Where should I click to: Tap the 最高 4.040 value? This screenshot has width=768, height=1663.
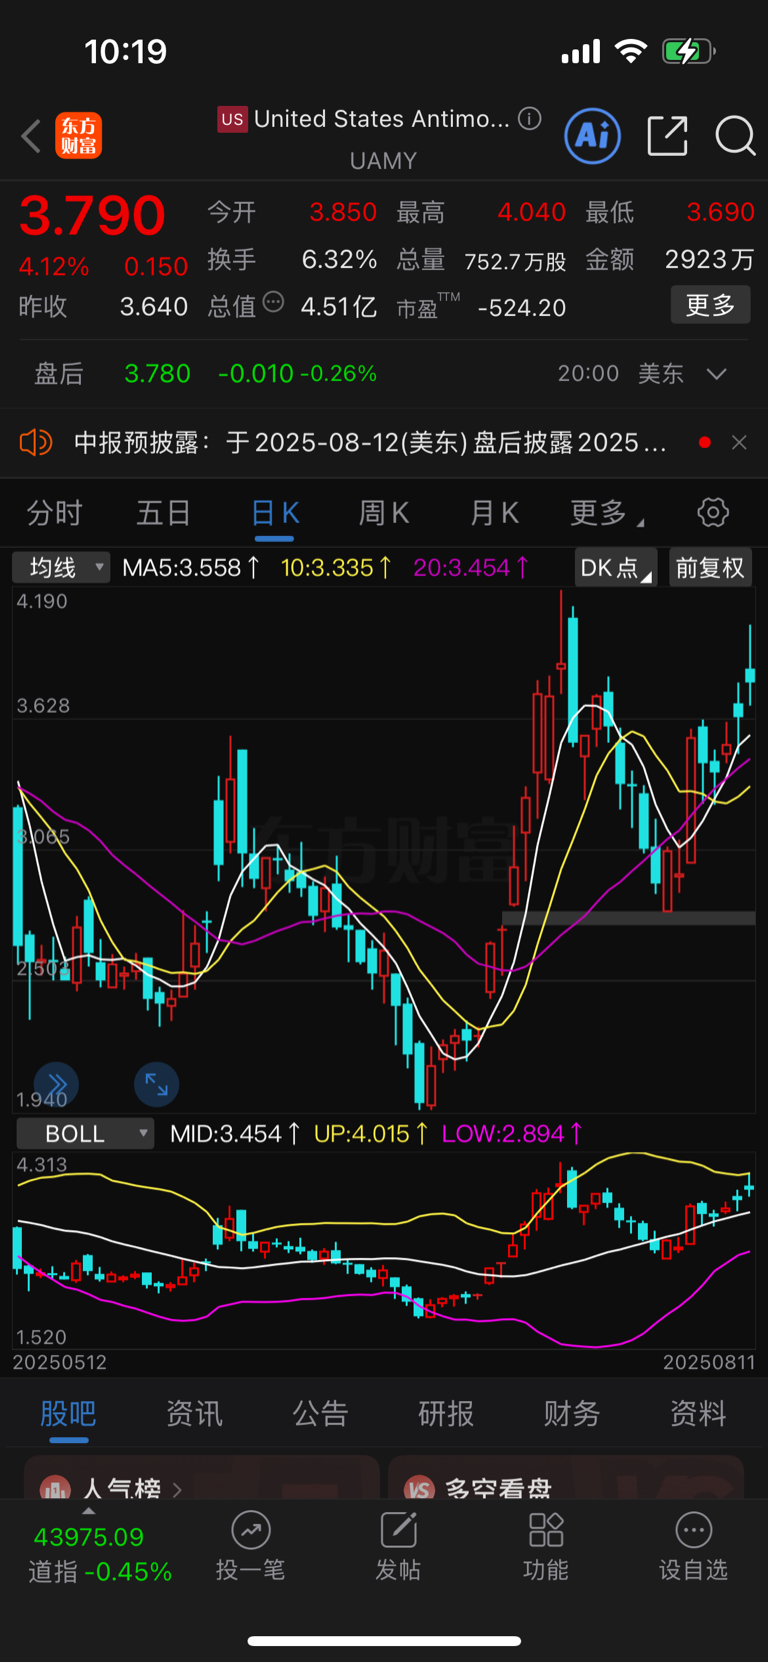click(532, 212)
